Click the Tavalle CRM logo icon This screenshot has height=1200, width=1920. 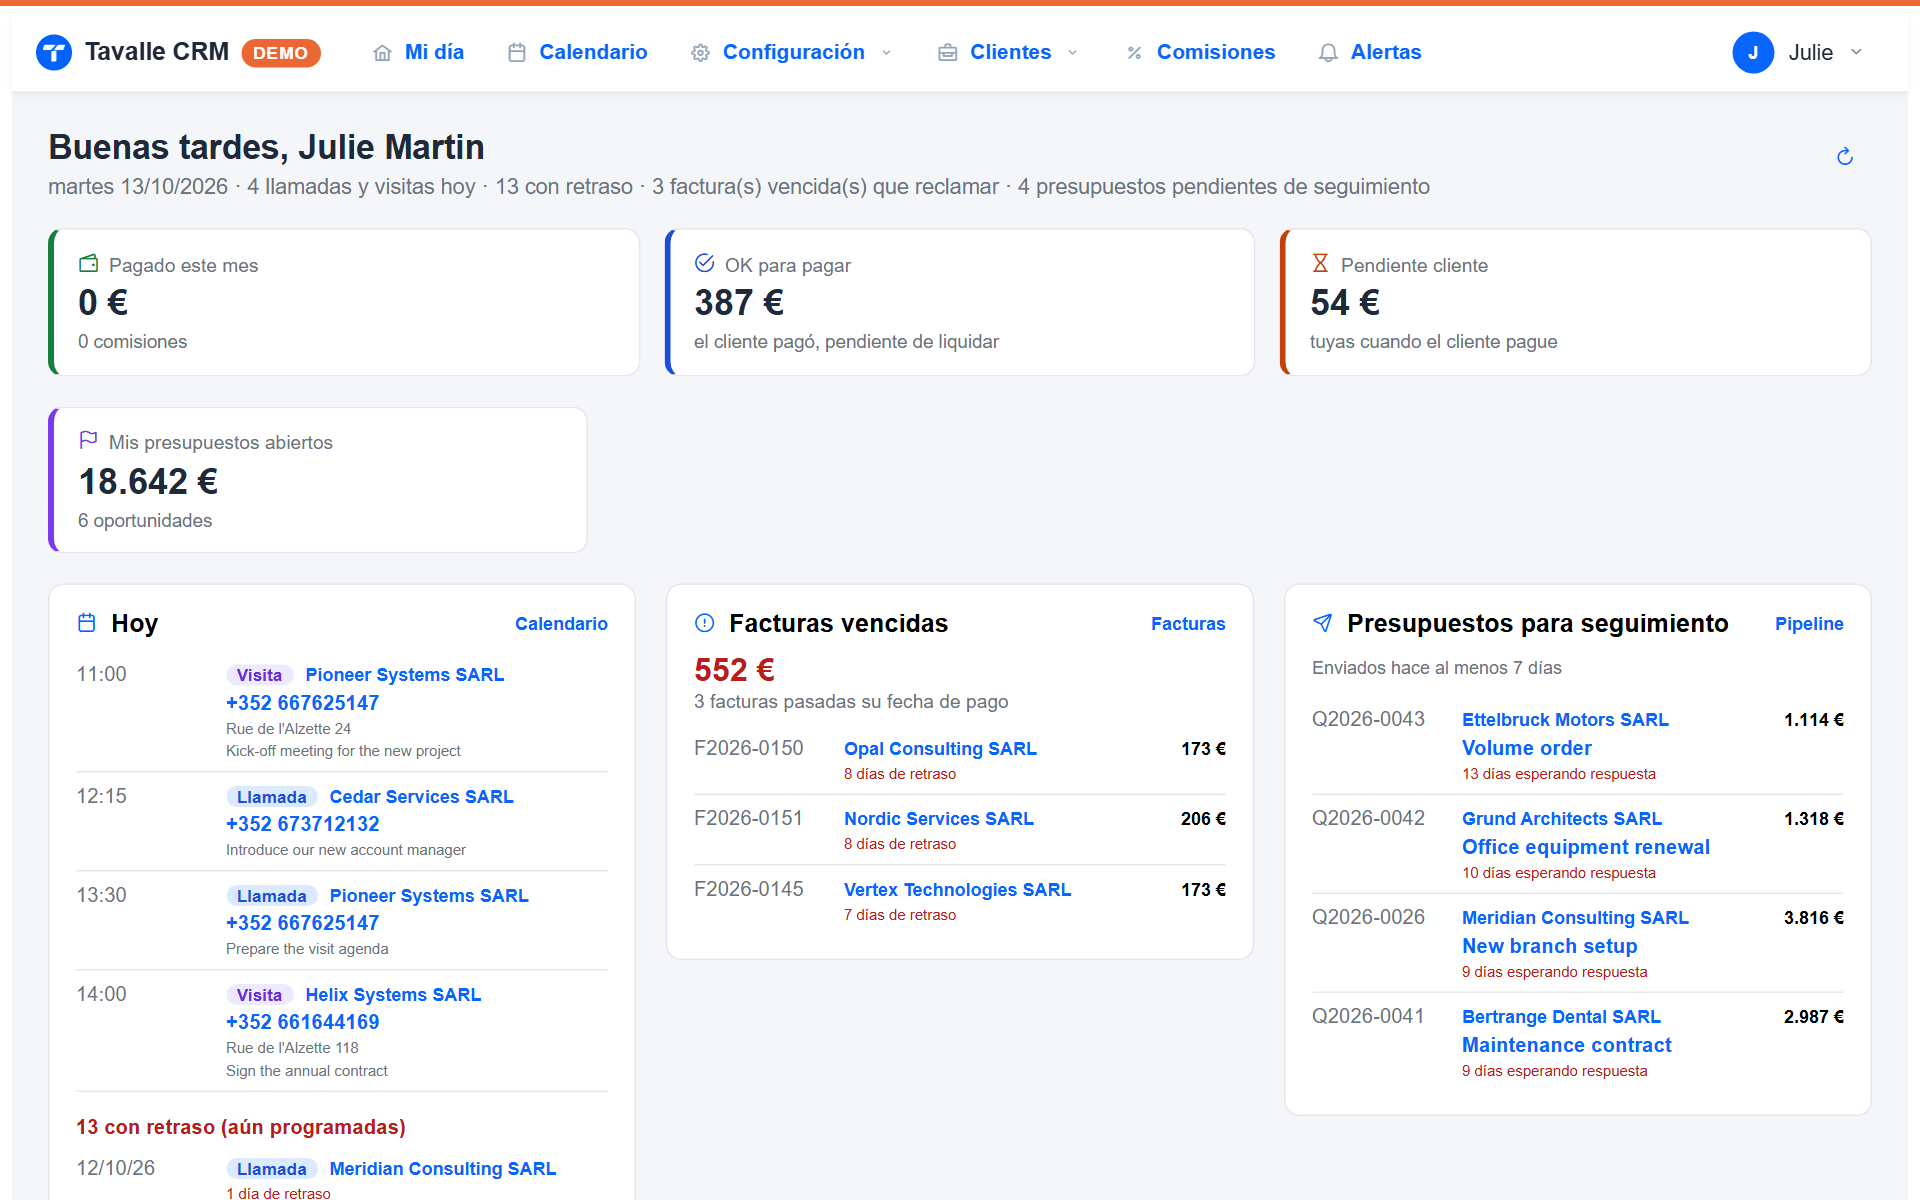54,52
